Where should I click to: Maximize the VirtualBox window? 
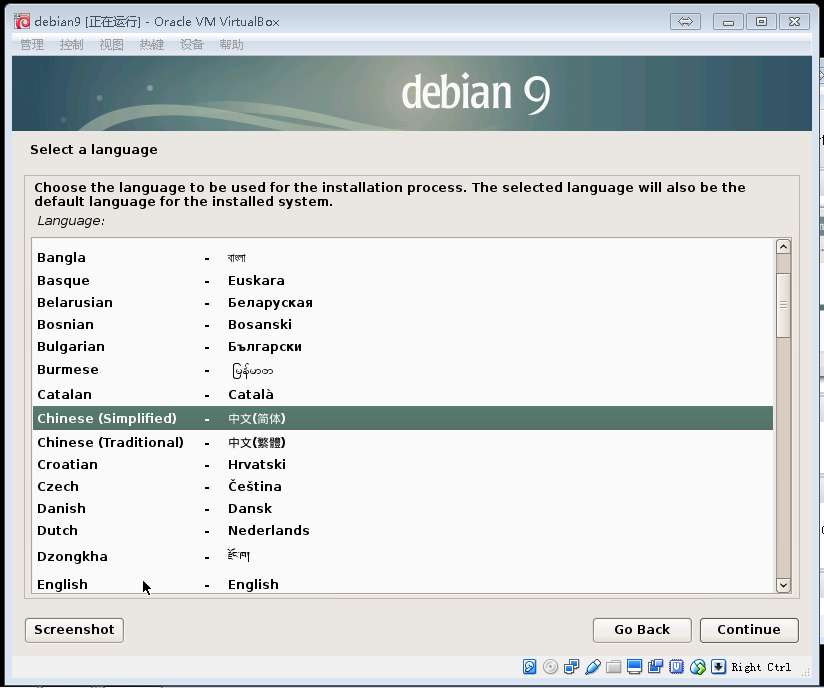pyautogui.click(x=761, y=22)
